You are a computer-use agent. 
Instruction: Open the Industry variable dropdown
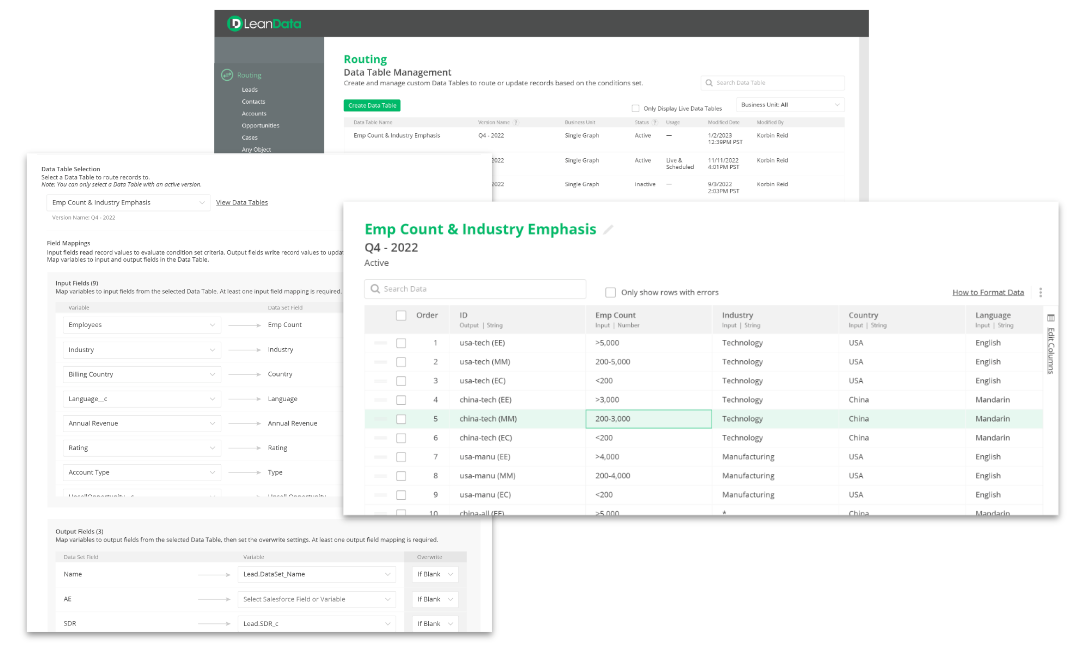coord(142,349)
